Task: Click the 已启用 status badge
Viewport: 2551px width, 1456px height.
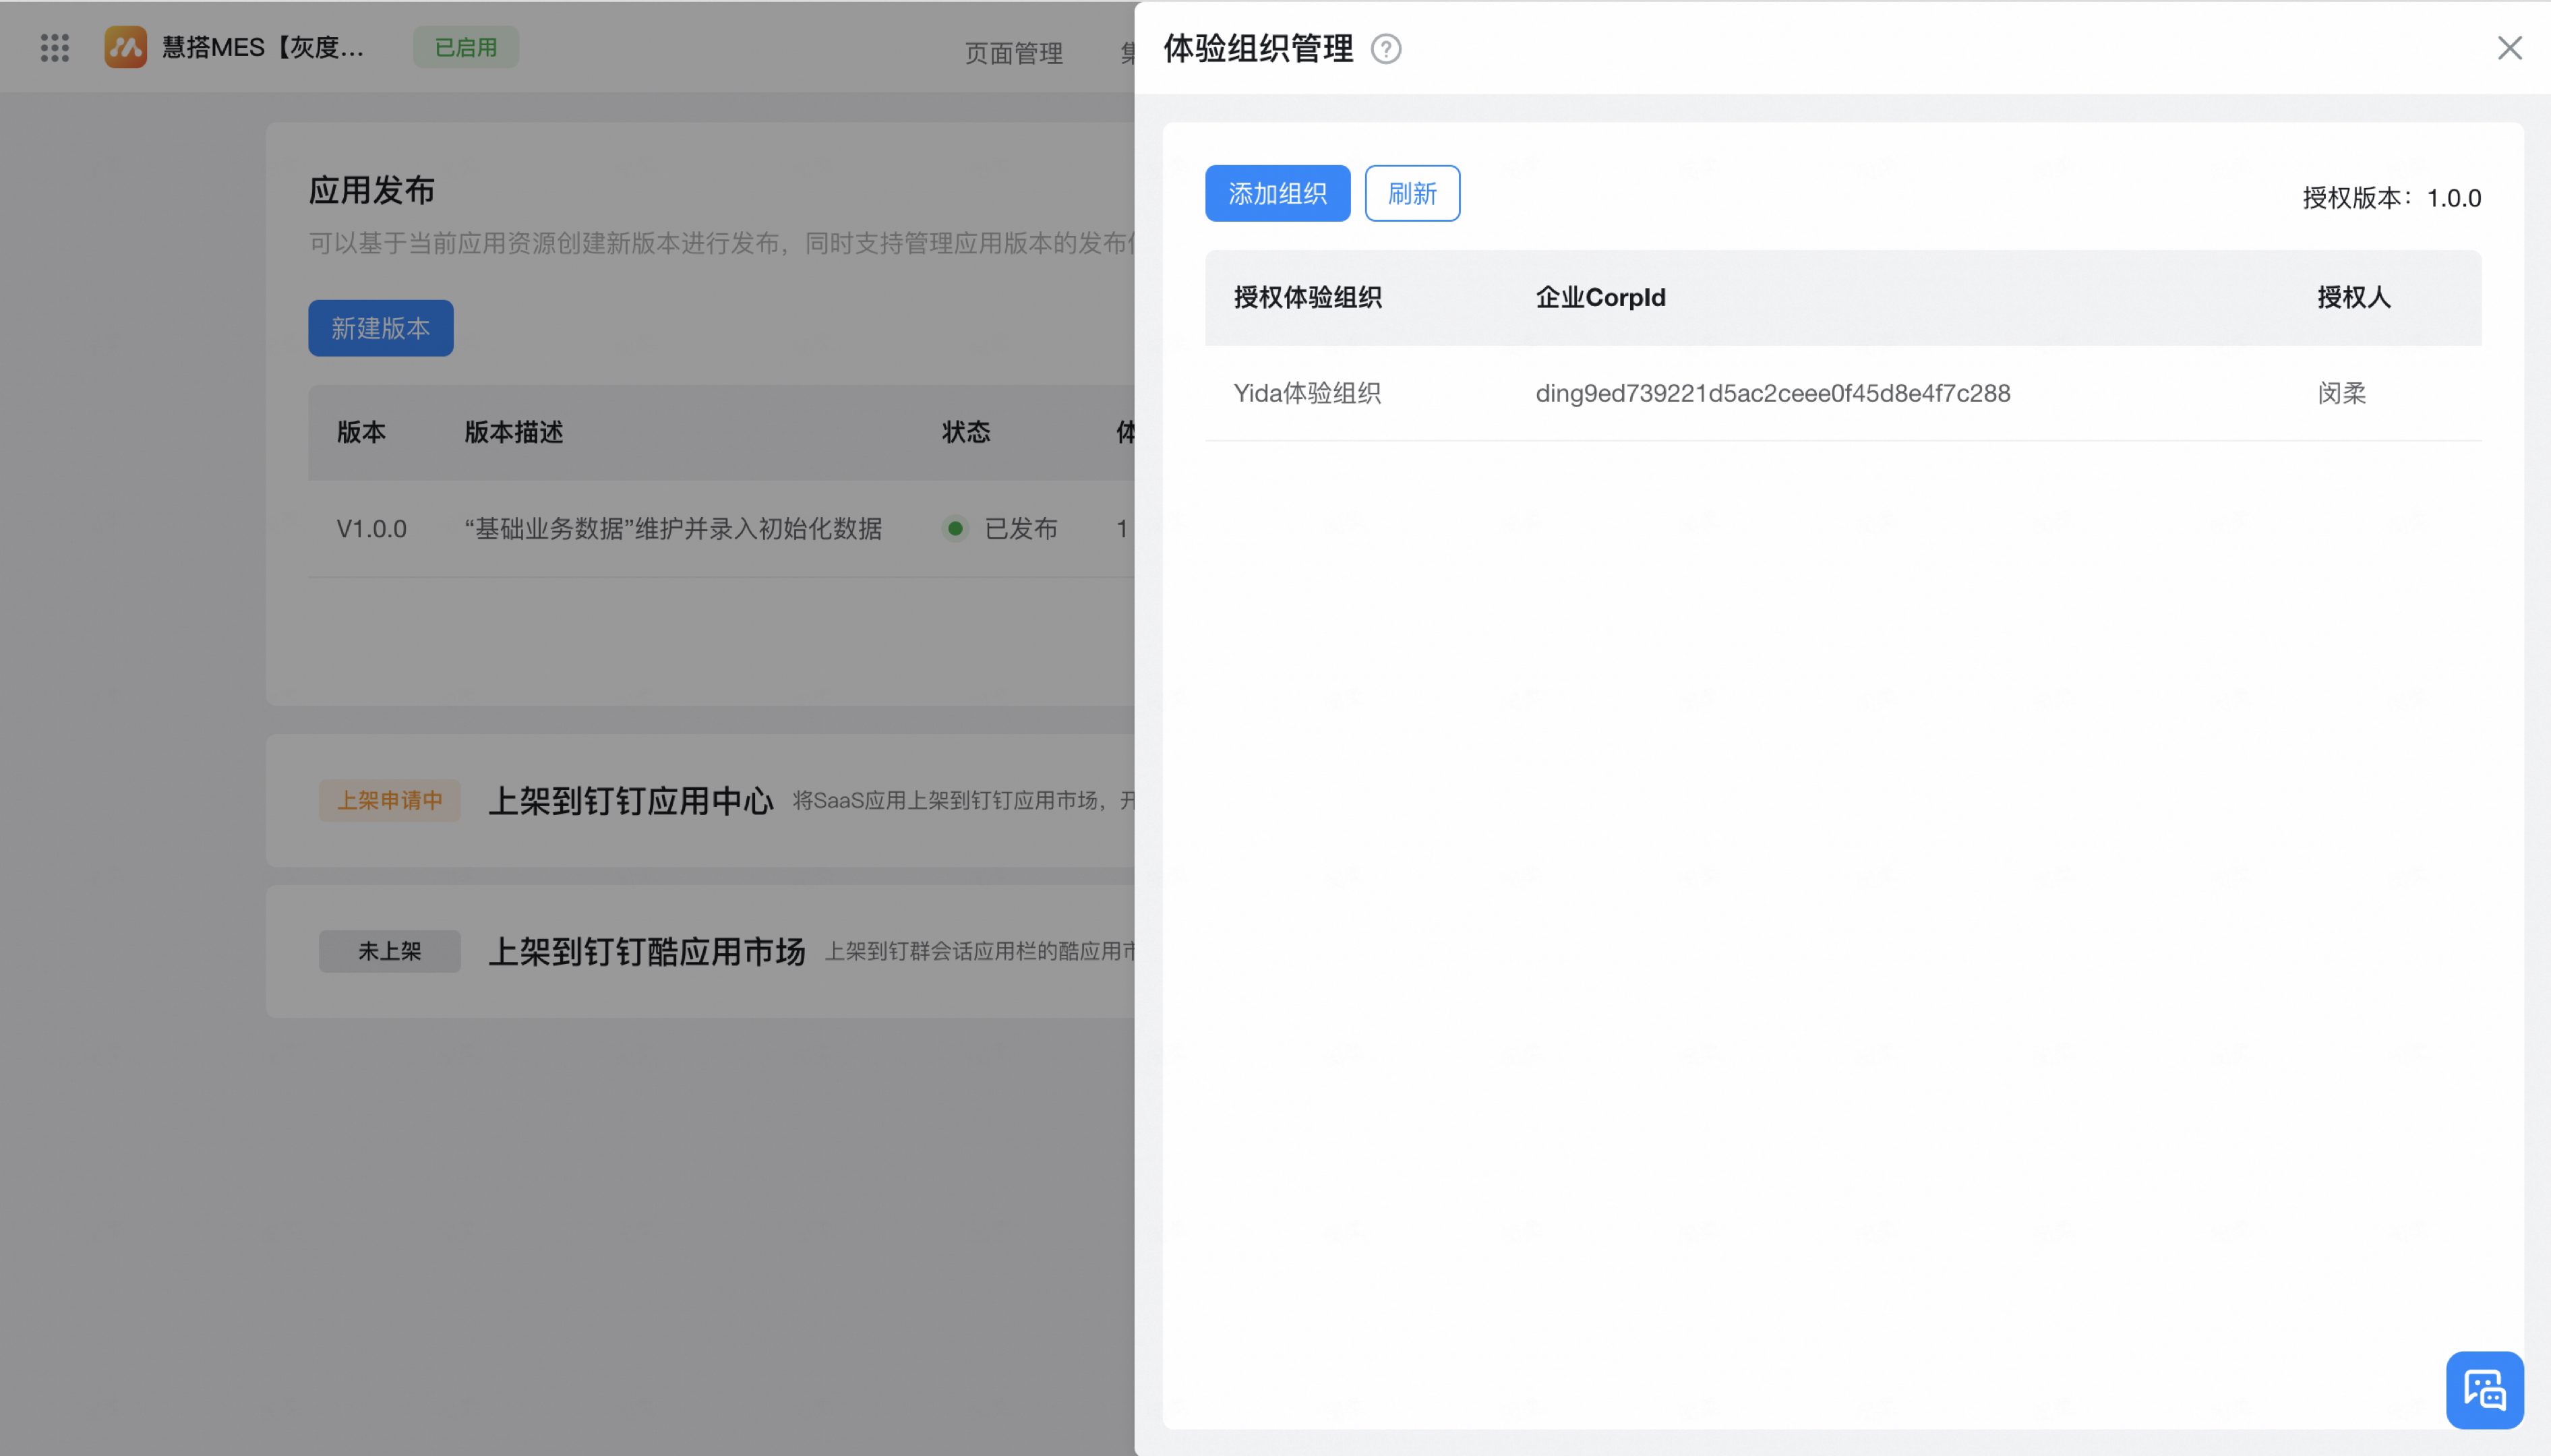Action: pyautogui.click(x=466, y=47)
